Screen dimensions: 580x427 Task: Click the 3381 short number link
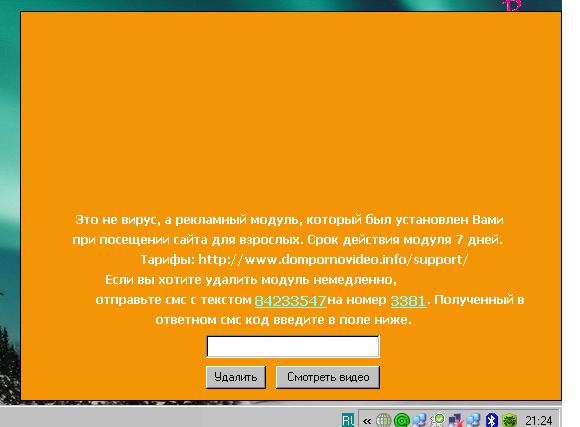[408, 300]
